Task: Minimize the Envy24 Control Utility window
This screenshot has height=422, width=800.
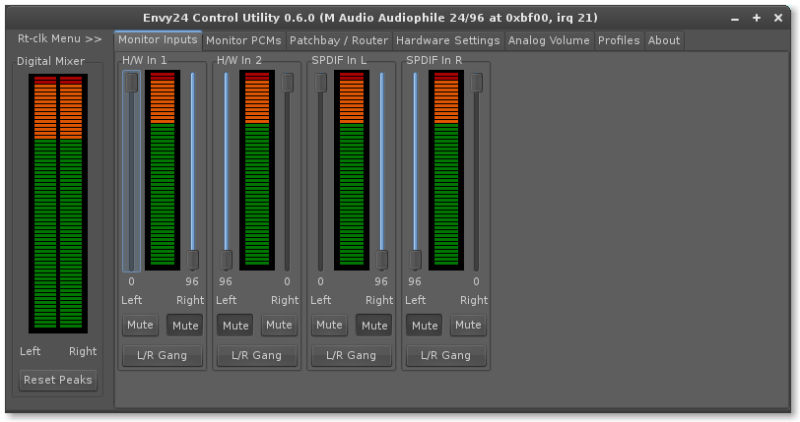Action: point(735,18)
